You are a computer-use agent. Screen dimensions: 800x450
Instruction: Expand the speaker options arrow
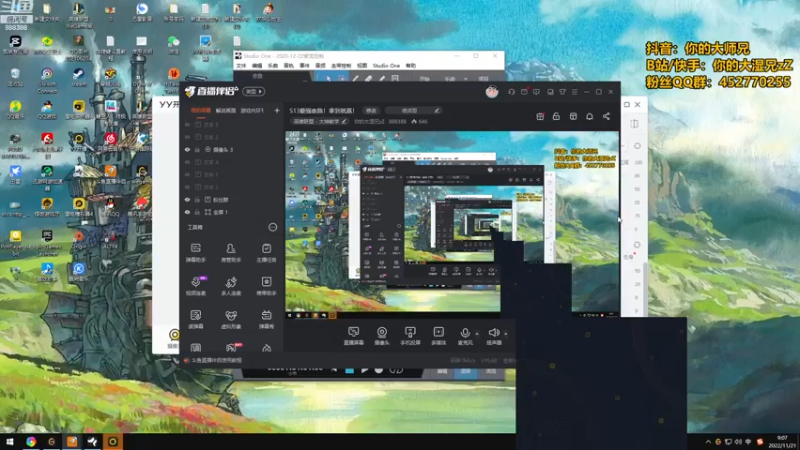click(x=506, y=334)
